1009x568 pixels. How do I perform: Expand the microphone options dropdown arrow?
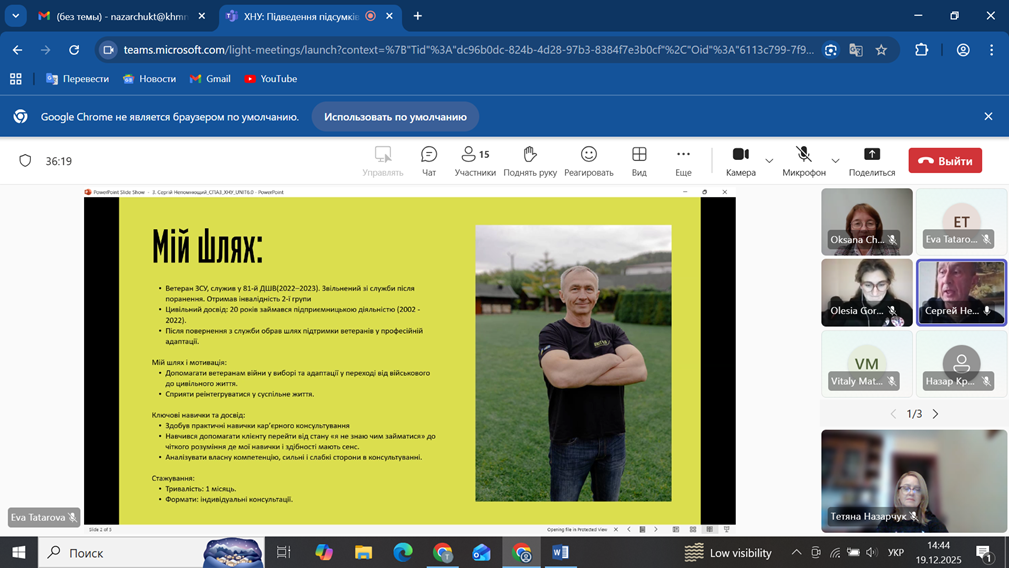point(835,161)
